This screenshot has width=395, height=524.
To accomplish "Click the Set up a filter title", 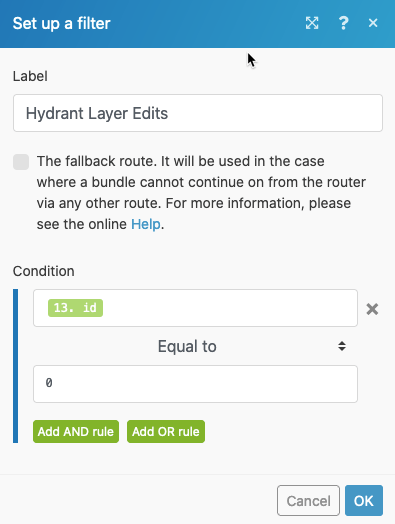I will [61, 24].
